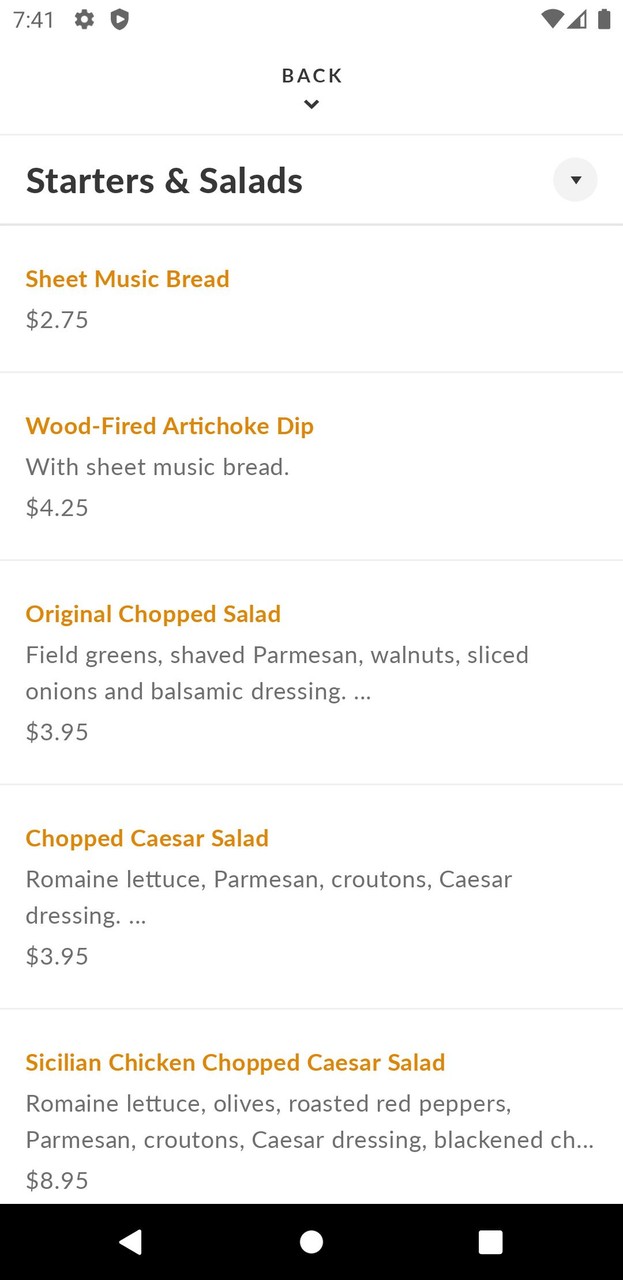Viewport: 623px width, 1280px height.
Task: Open Wood-Fired Artichoke Dip item
Action: 169,426
